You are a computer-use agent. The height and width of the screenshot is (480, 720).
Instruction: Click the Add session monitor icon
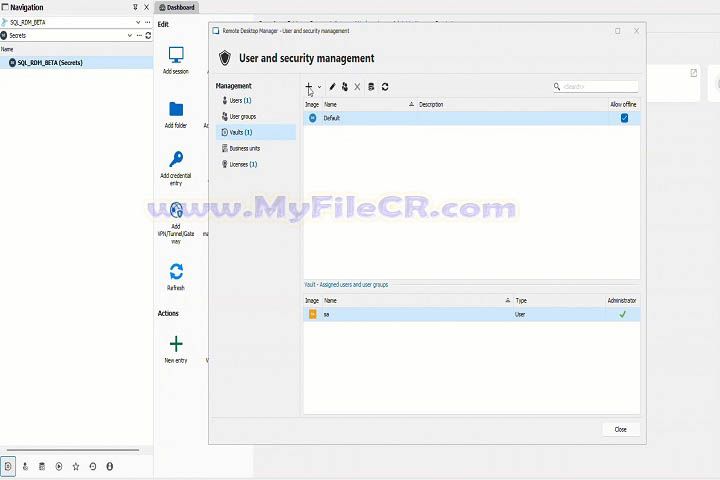[x=176, y=55]
